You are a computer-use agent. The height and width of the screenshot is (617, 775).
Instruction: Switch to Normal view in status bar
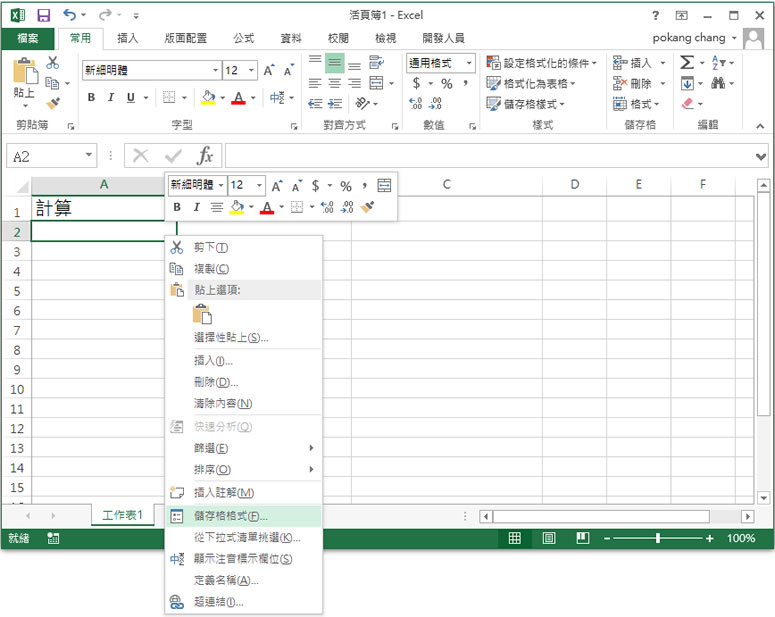[x=515, y=538]
